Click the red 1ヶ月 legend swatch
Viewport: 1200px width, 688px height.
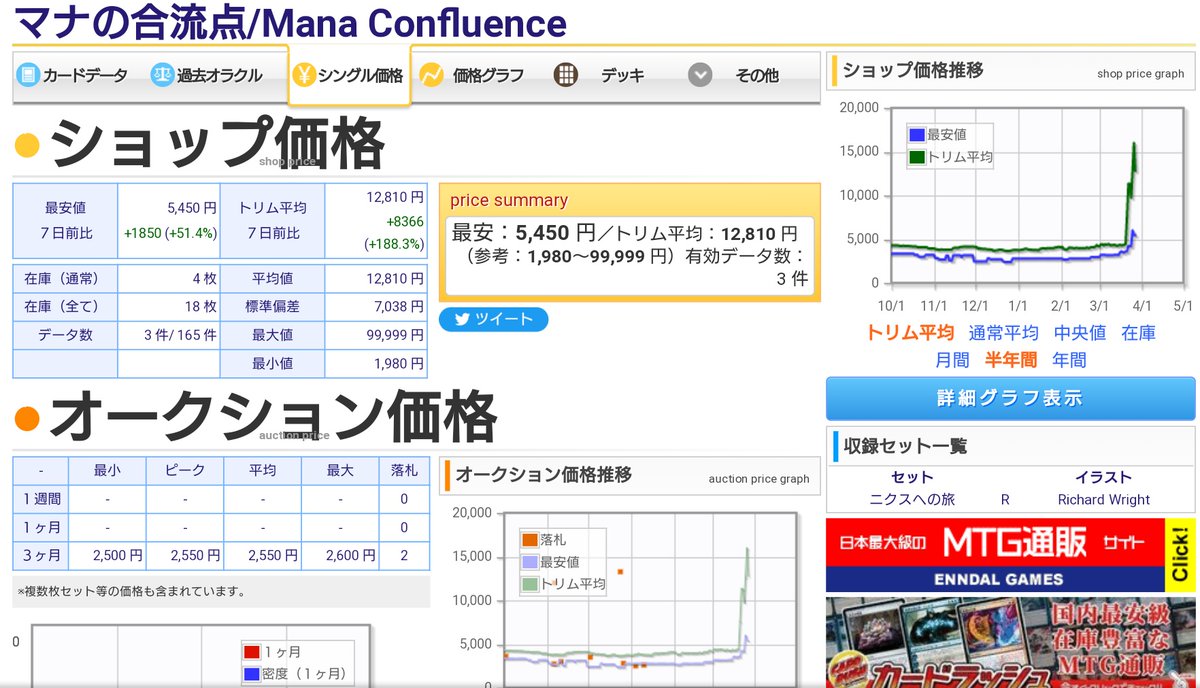[252, 653]
